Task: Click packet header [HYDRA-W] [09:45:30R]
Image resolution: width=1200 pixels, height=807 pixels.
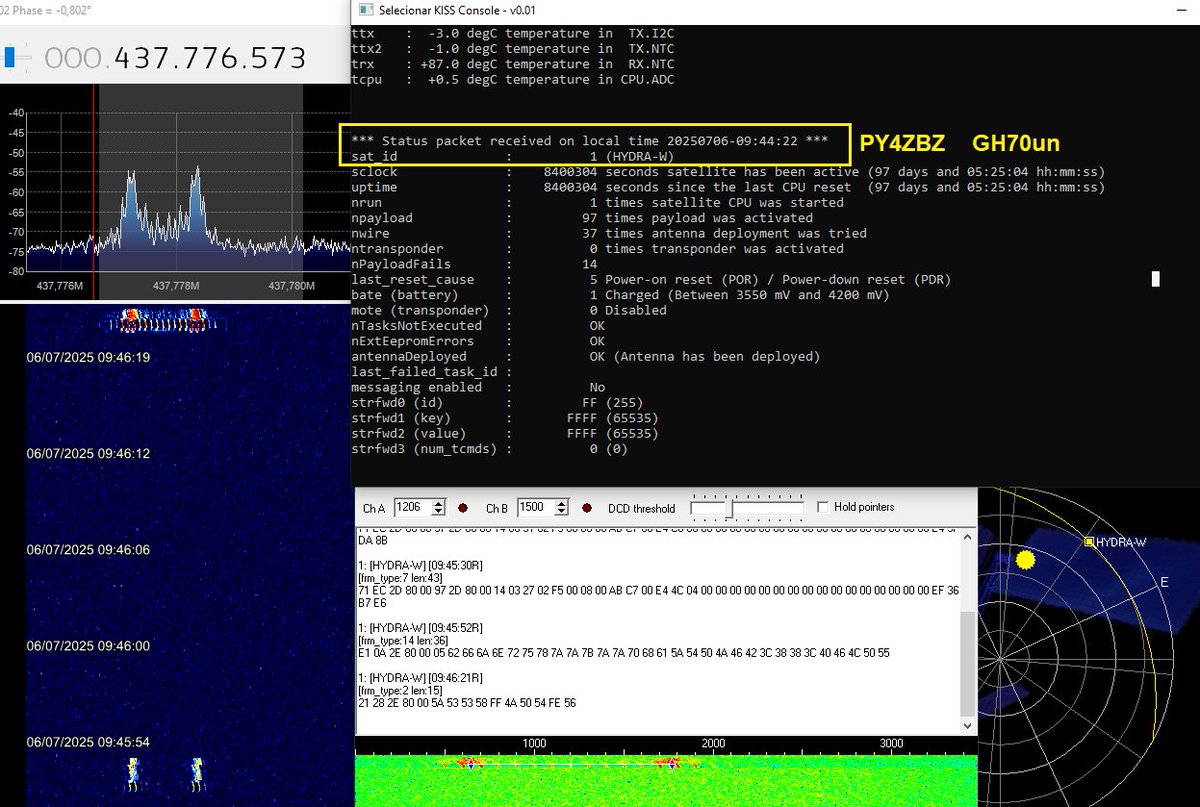Action: 420,567
